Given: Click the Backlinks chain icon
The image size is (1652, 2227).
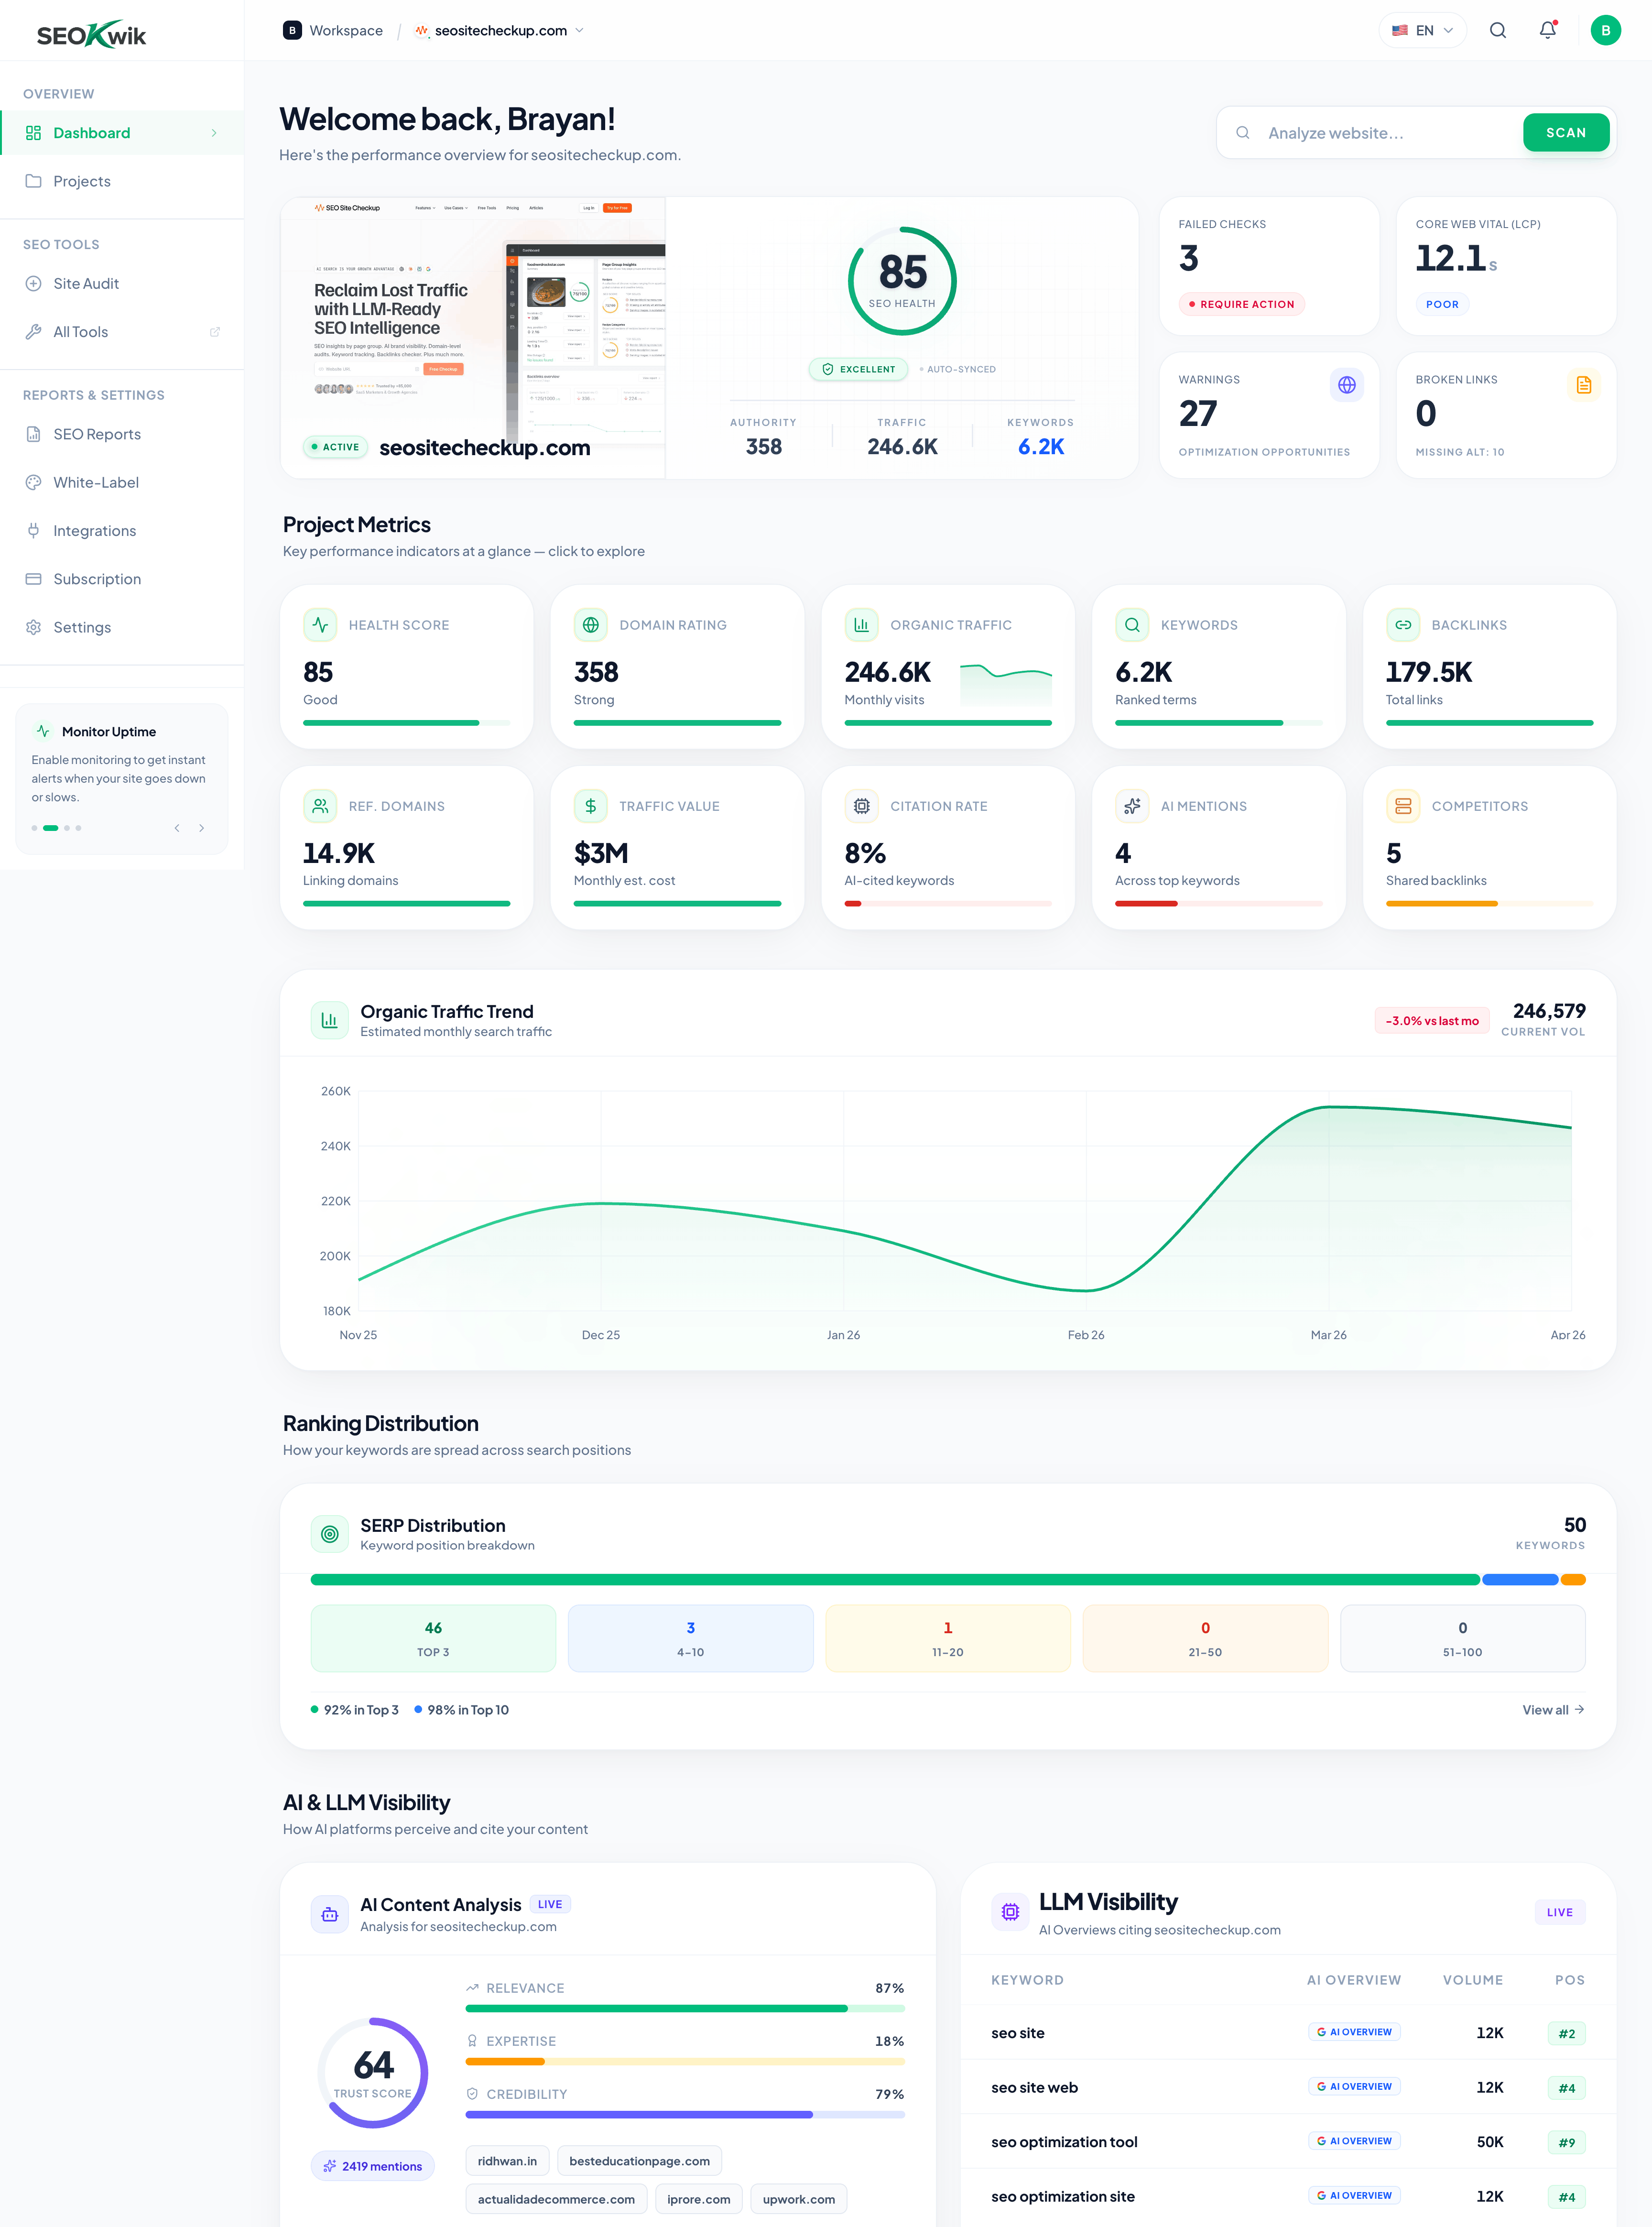Looking at the screenshot, I should (x=1403, y=625).
